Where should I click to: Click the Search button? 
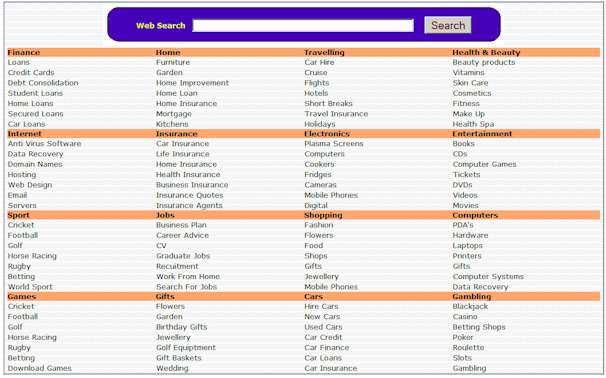(448, 25)
